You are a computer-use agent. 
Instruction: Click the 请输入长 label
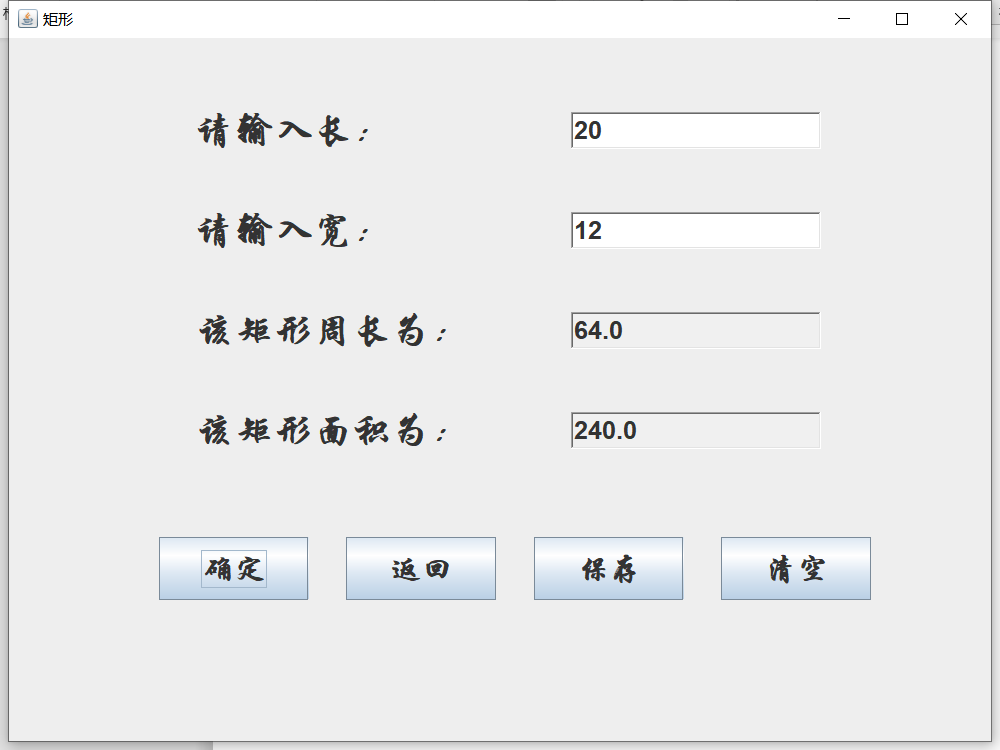coord(284,131)
